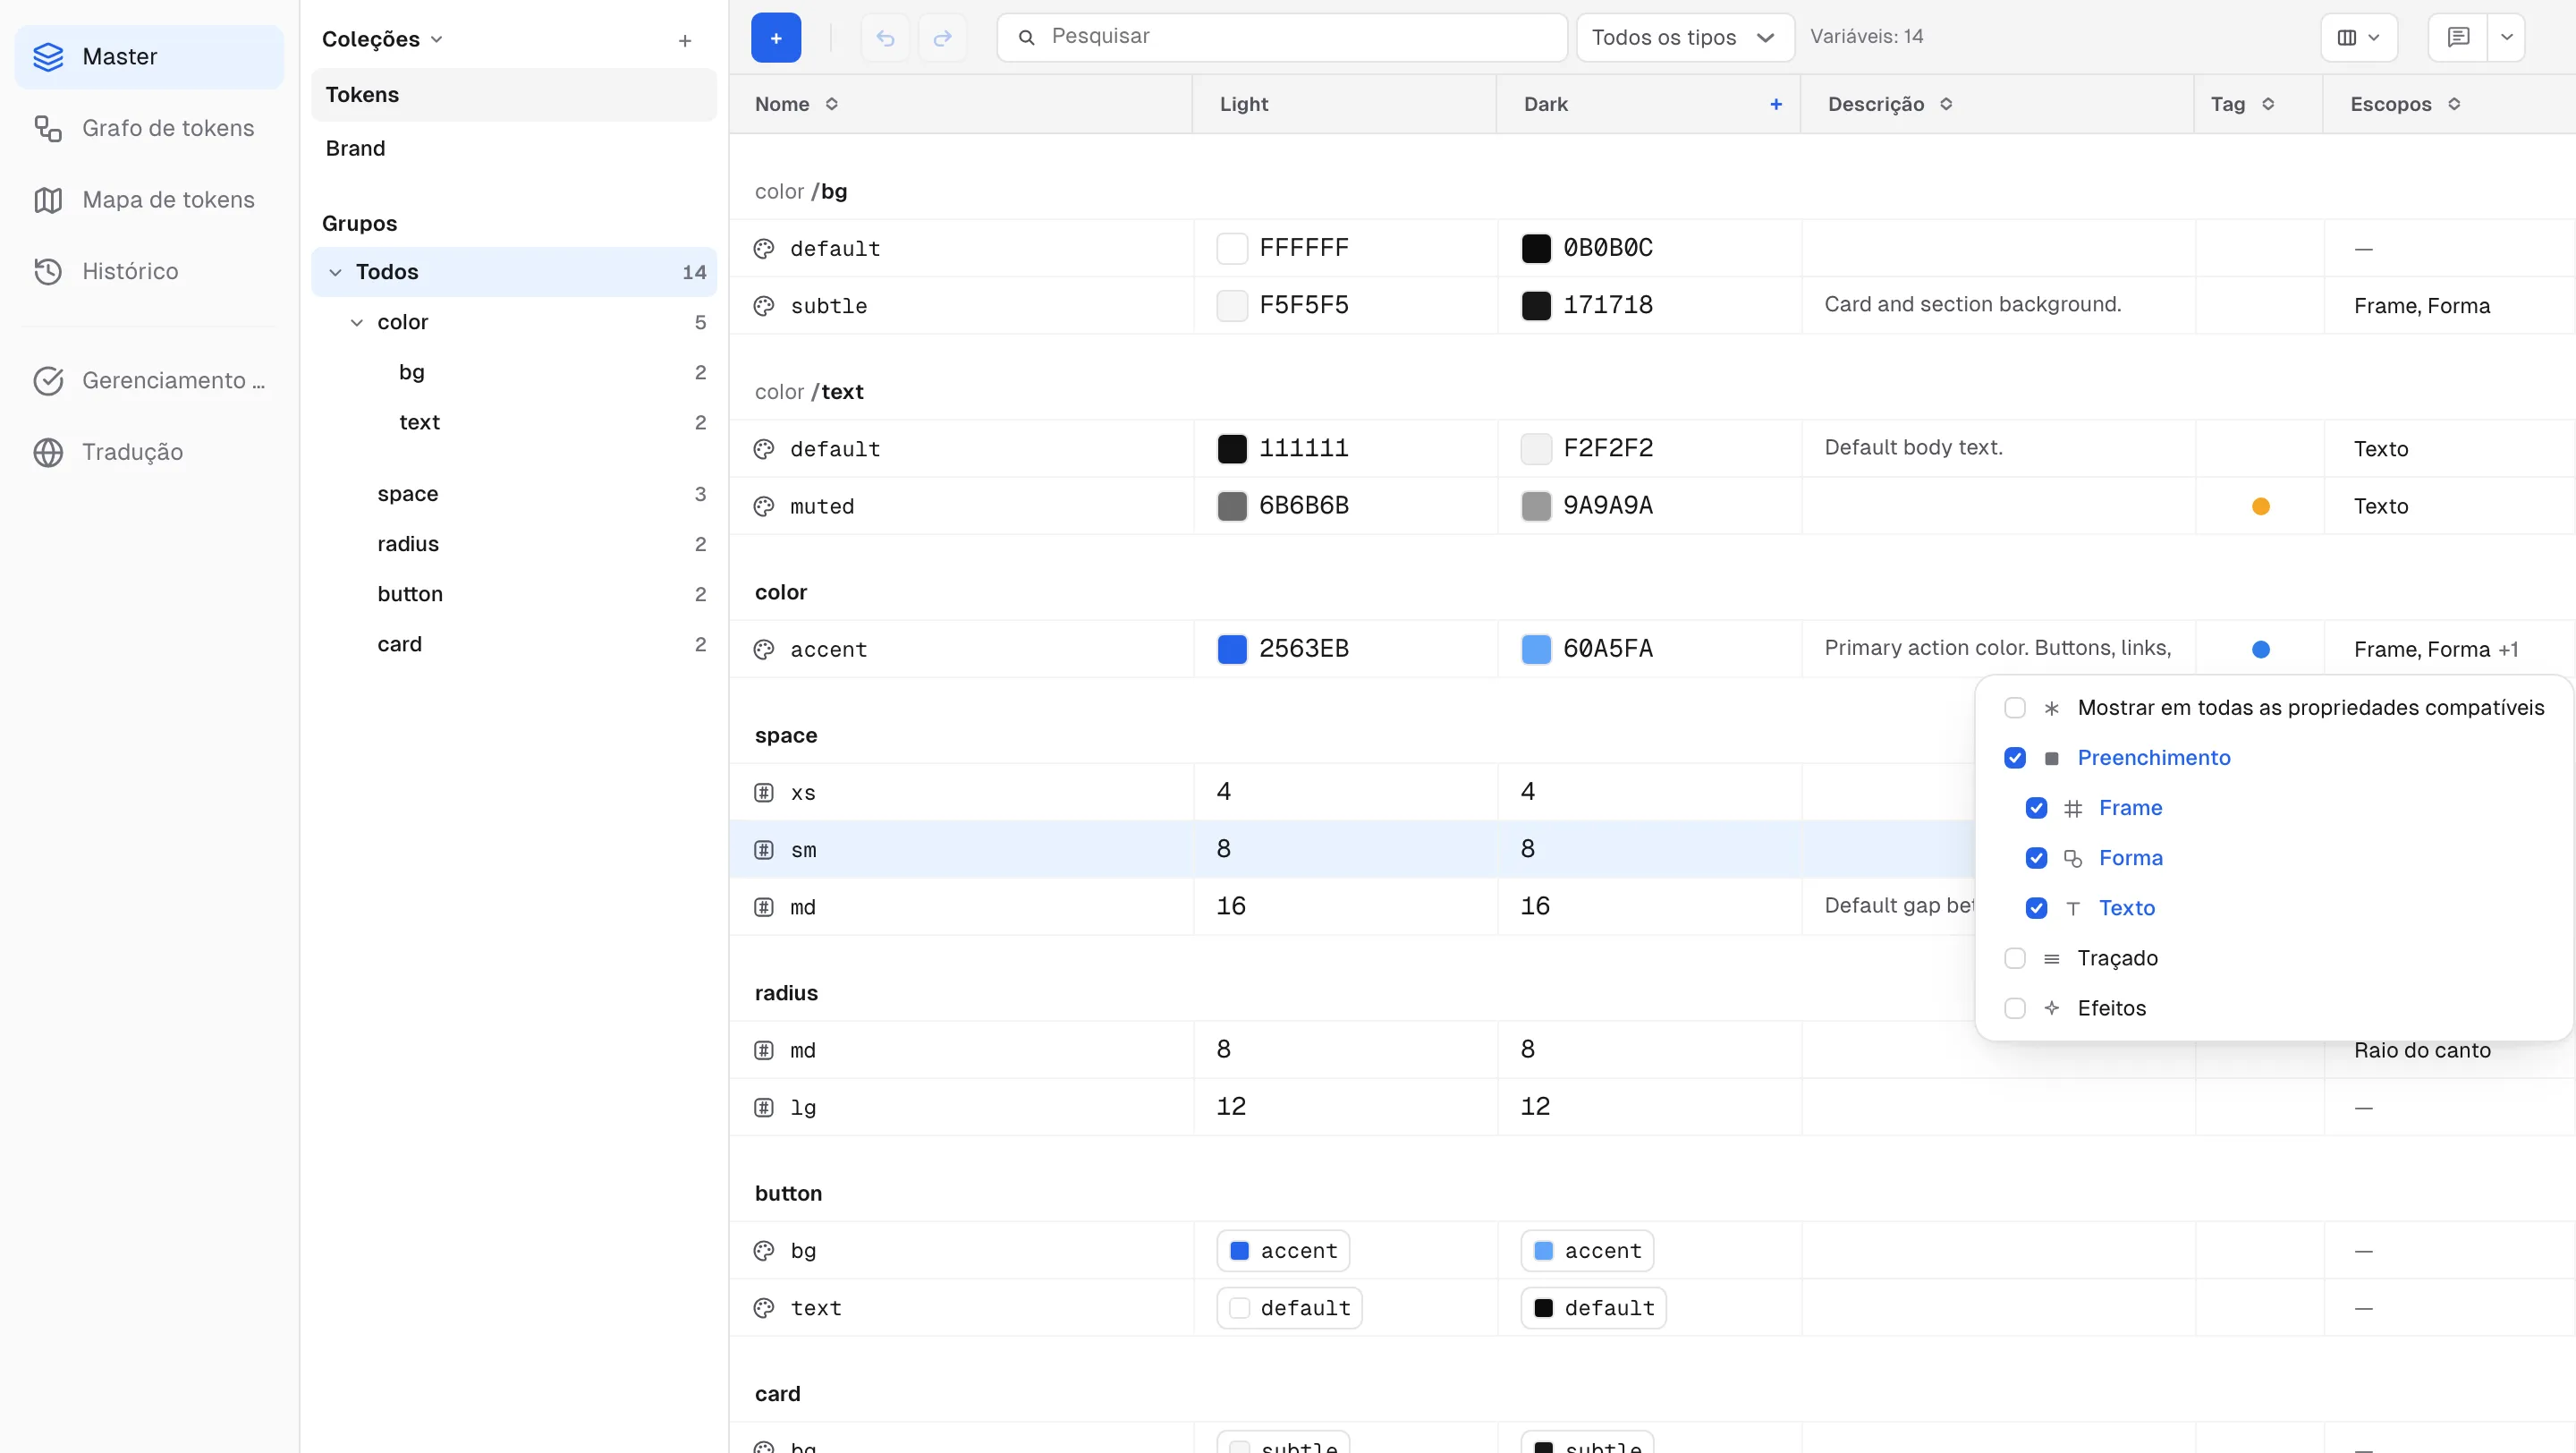The height and width of the screenshot is (1453, 2576).
Task: Click the Light value 16 of space md
Action: (1231, 907)
